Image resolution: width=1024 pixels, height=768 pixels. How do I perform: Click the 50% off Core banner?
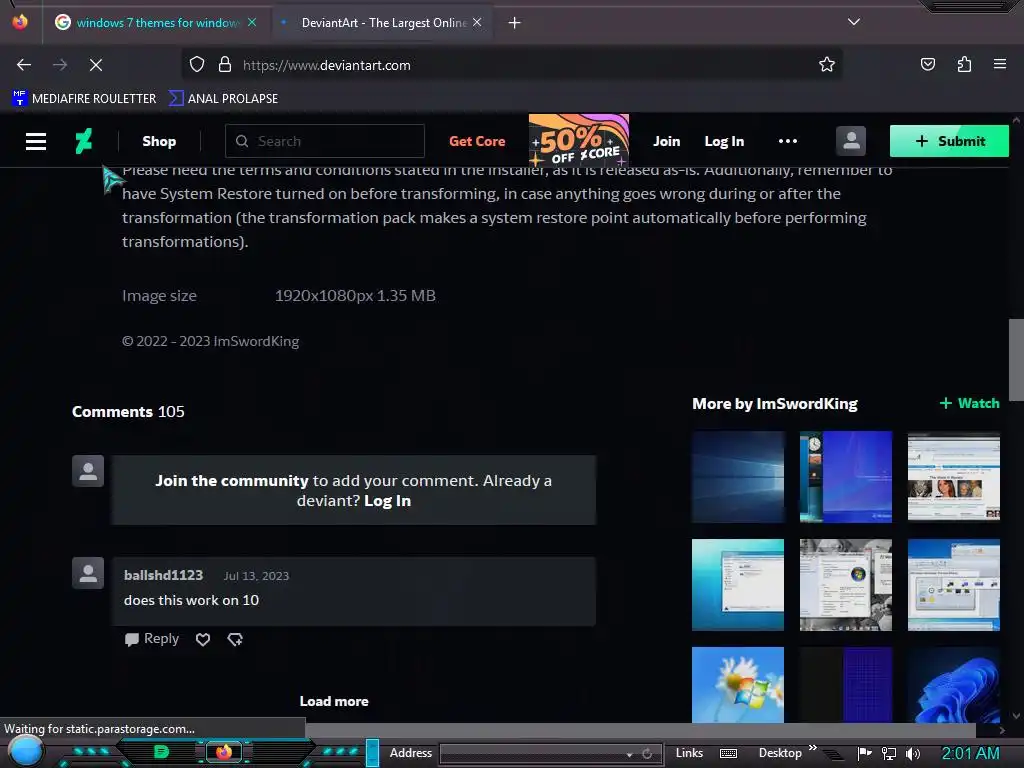point(579,140)
